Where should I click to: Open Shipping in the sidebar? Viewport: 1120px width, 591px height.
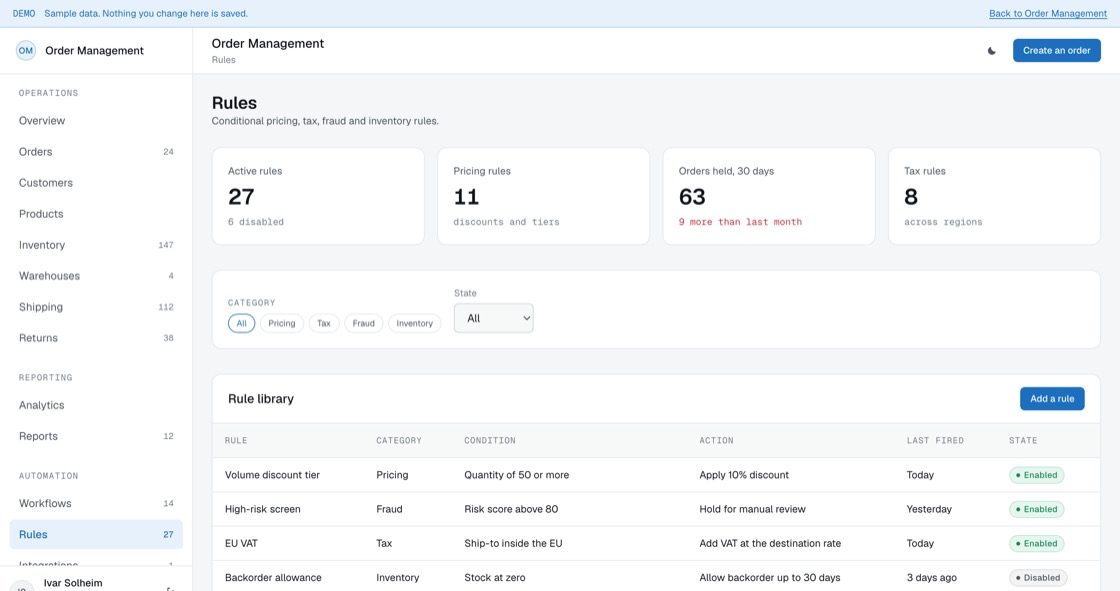96,307
